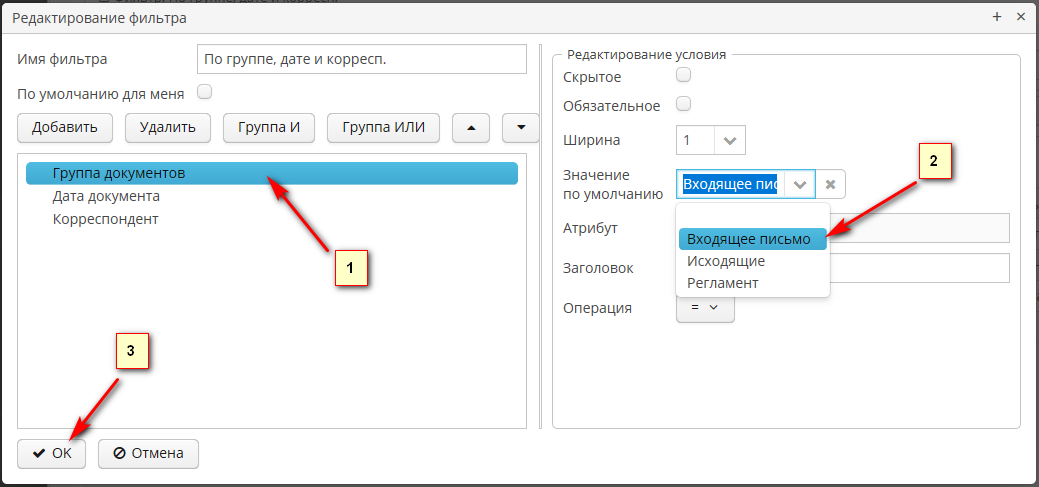
Task: Open the "Операция" dropdown
Action: [x=706, y=308]
